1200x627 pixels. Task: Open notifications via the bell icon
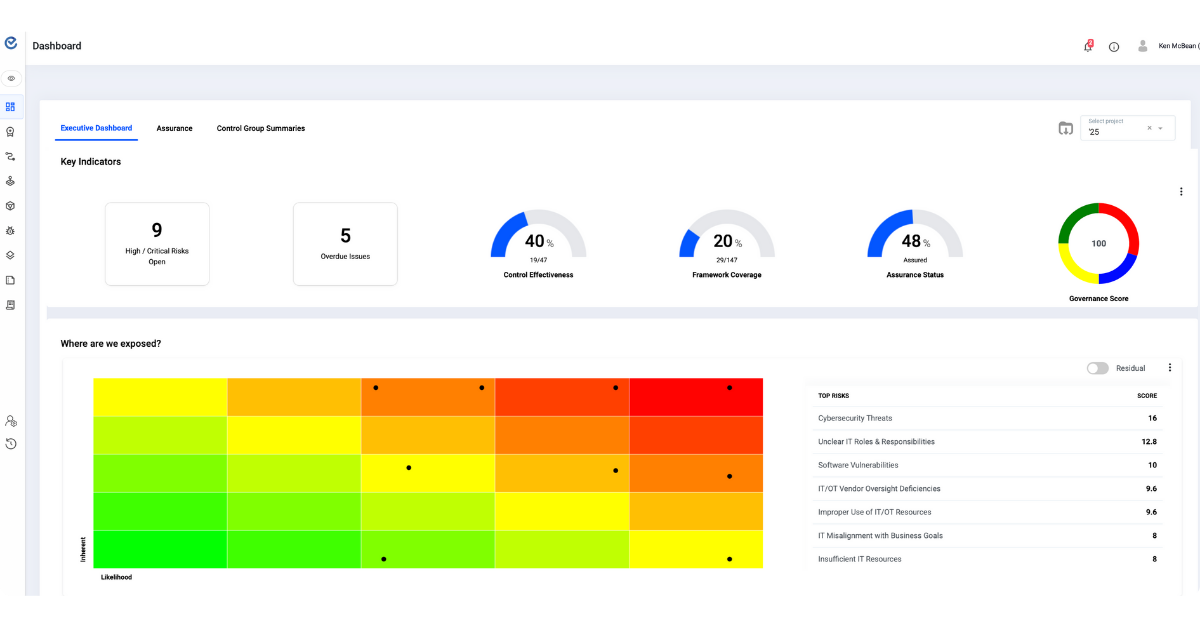tap(1088, 46)
